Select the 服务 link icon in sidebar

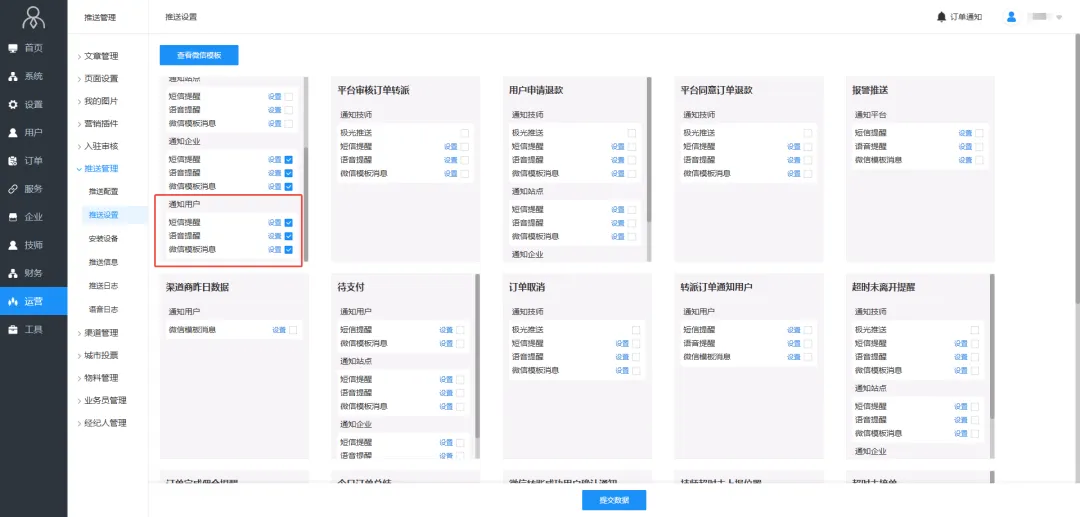(13, 188)
